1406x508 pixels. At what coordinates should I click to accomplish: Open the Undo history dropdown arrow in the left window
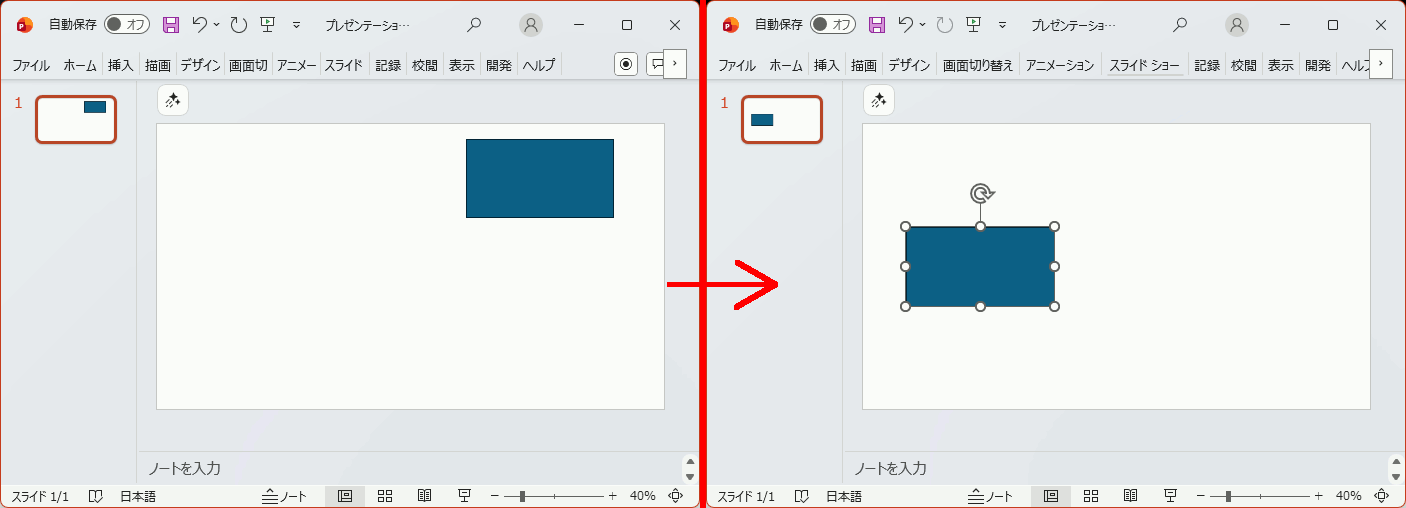[217, 25]
